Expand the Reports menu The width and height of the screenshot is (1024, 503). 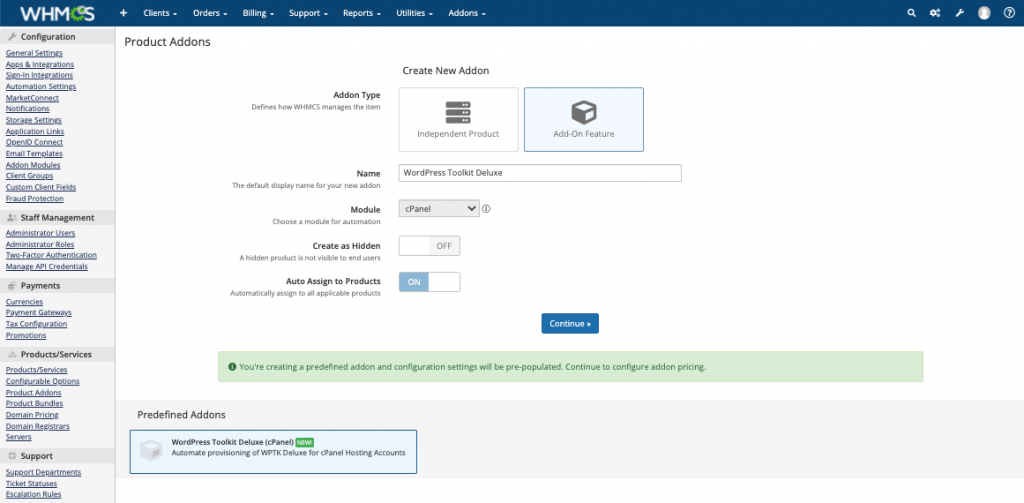click(x=362, y=13)
